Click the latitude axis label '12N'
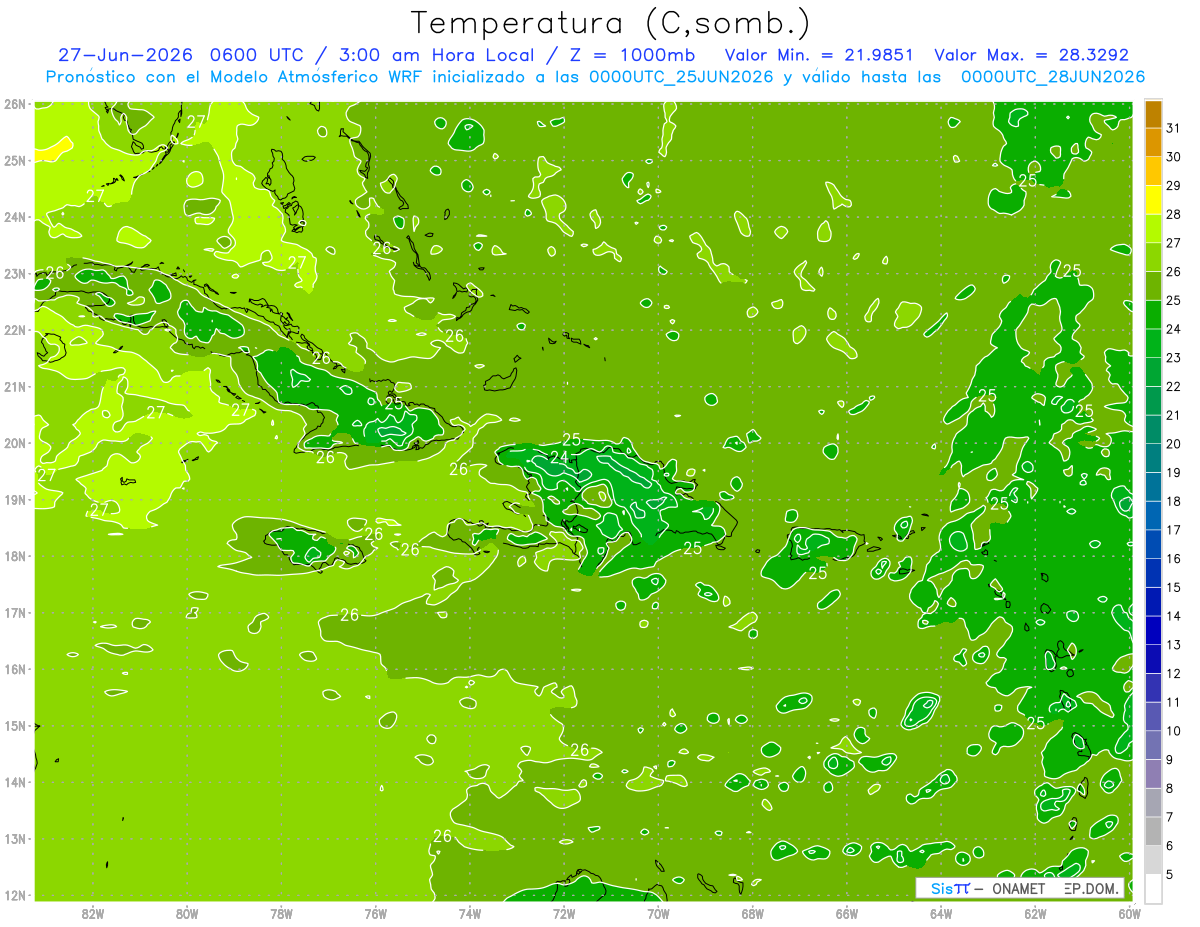This screenshot has height=927, width=1200. [x=15, y=895]
